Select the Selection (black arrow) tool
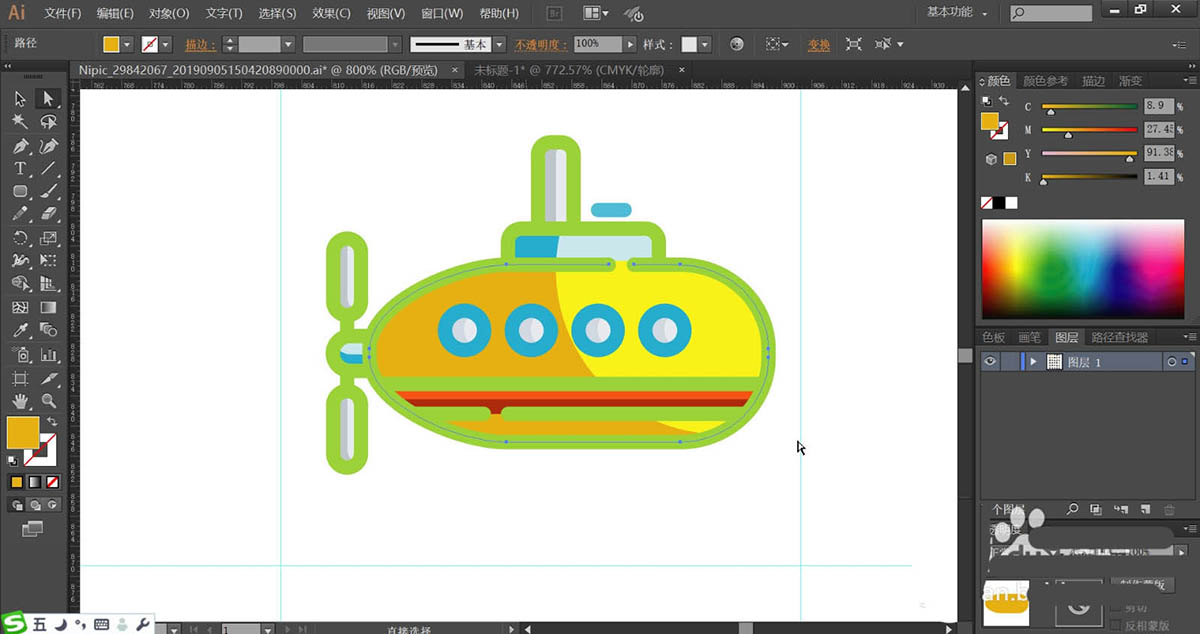1200x634 pixels. (x=20, y=98)
